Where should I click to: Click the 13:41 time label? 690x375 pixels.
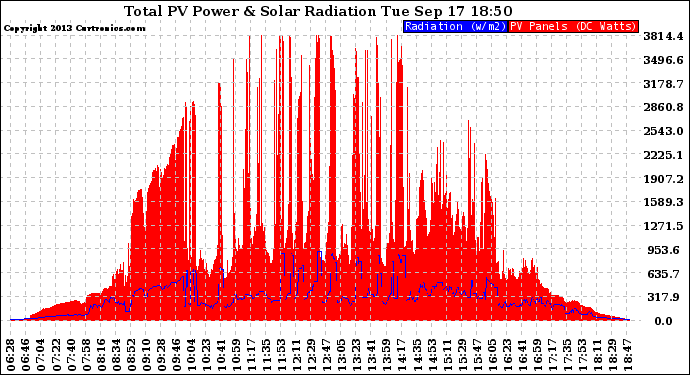(372, 355)
